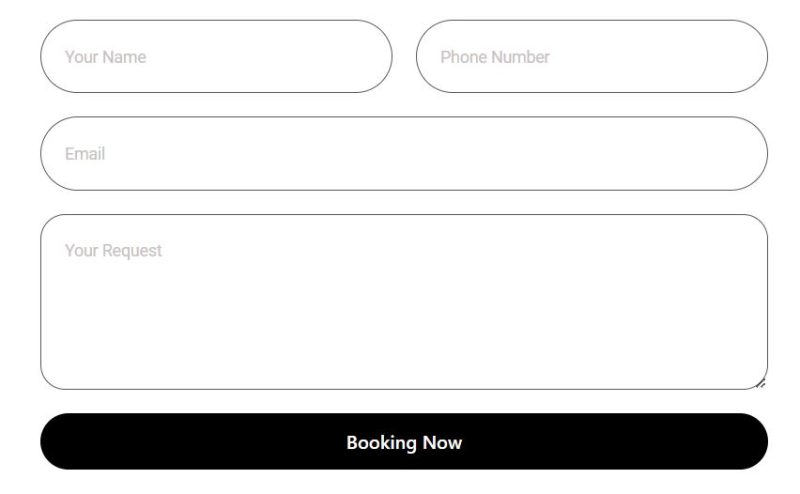Click the black Booking Now bar
The image size is (800, 494).
tap(200, 442)
